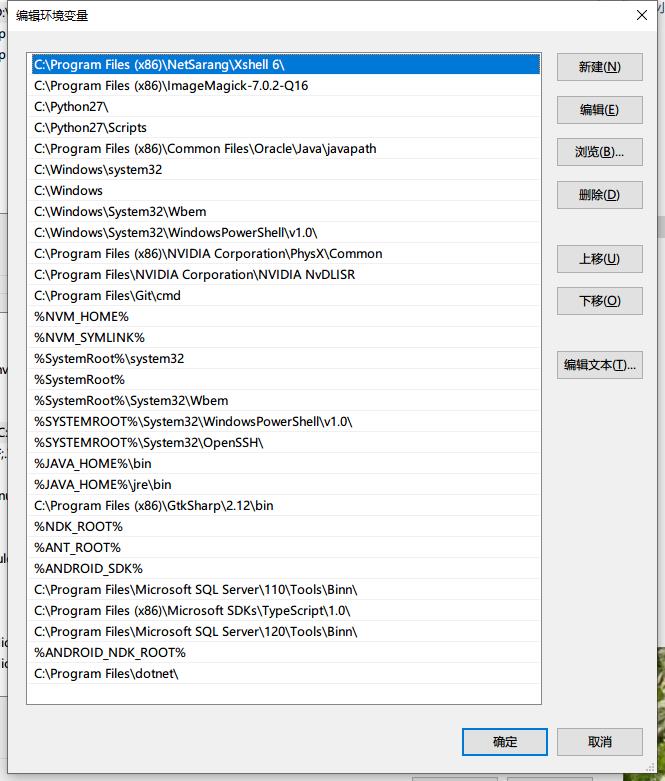
Task: Select the NVIDIA NvDLISR entry
Action: tap(285, 274)
